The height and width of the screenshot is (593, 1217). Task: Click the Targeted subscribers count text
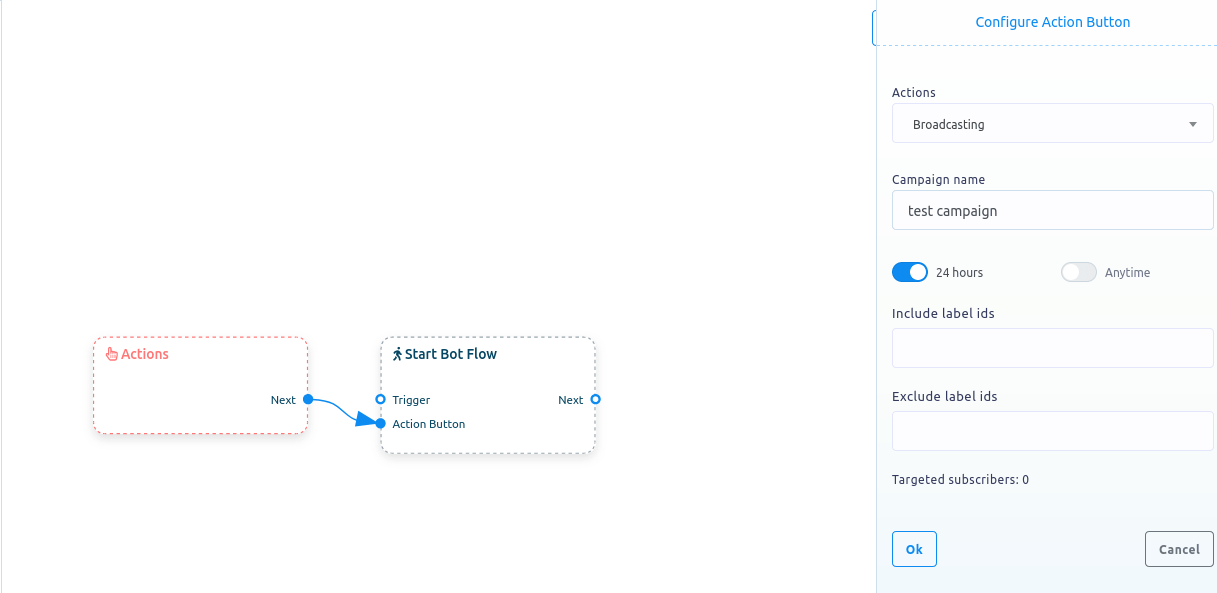(x=960, y=480)
